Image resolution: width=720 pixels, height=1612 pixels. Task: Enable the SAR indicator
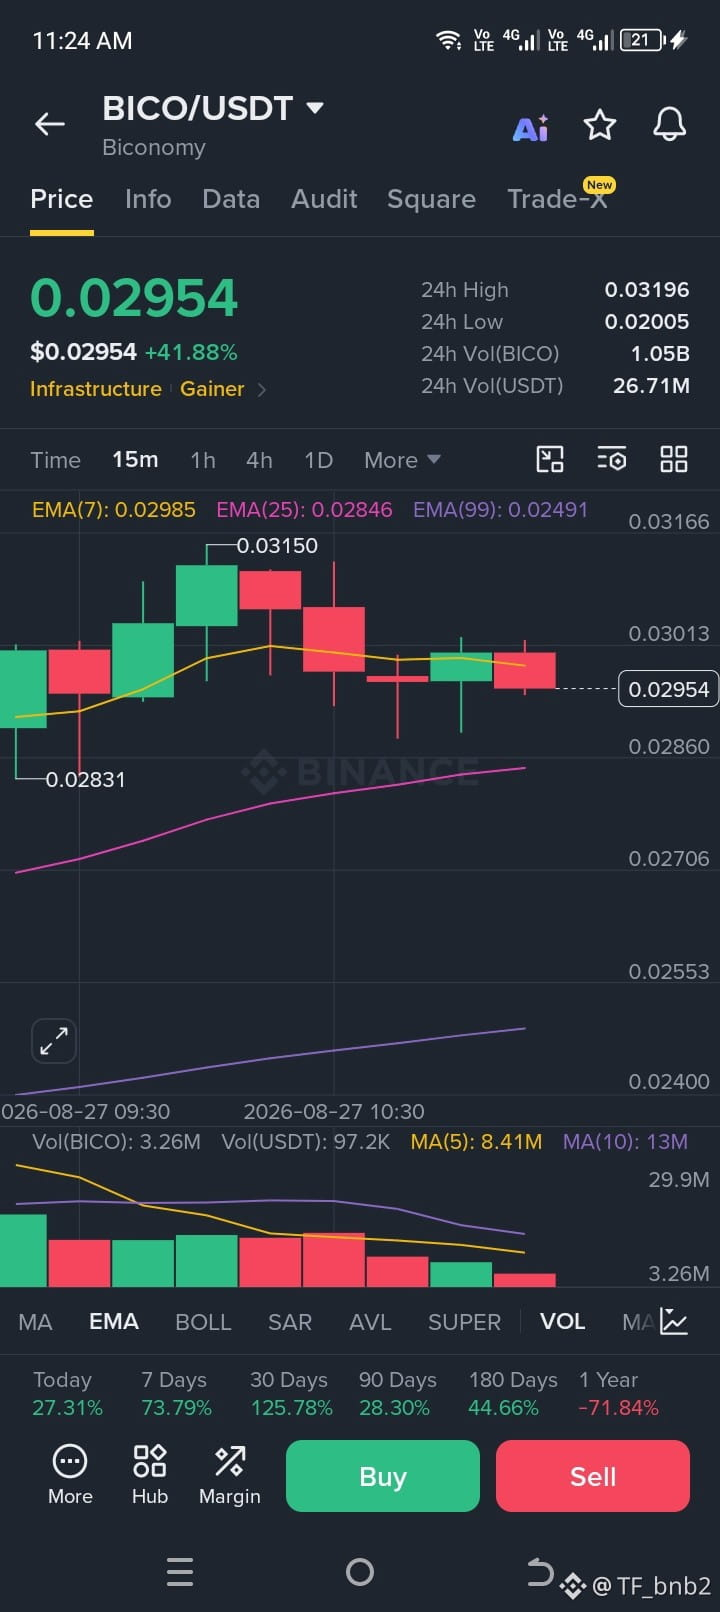tap(290, 1322)
